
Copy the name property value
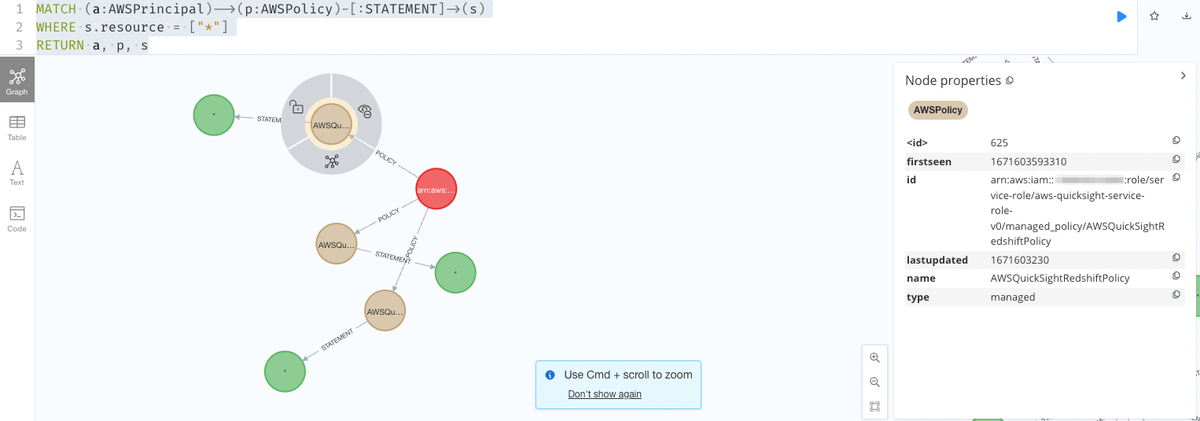coord(1177,277)
